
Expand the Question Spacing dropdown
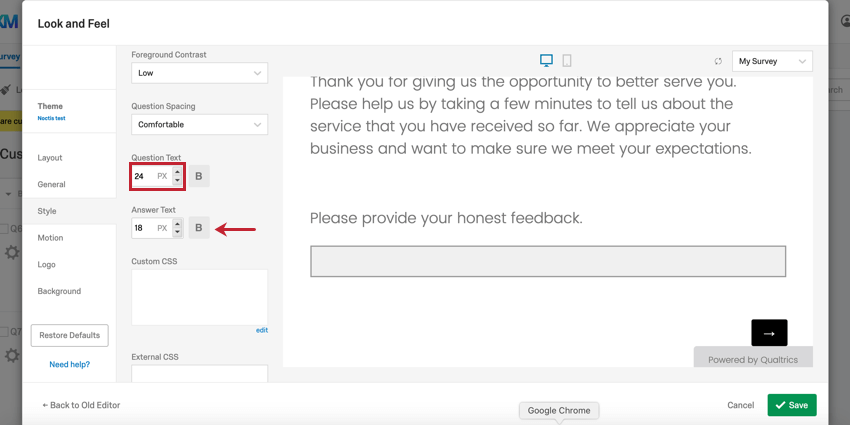point(199,125)
